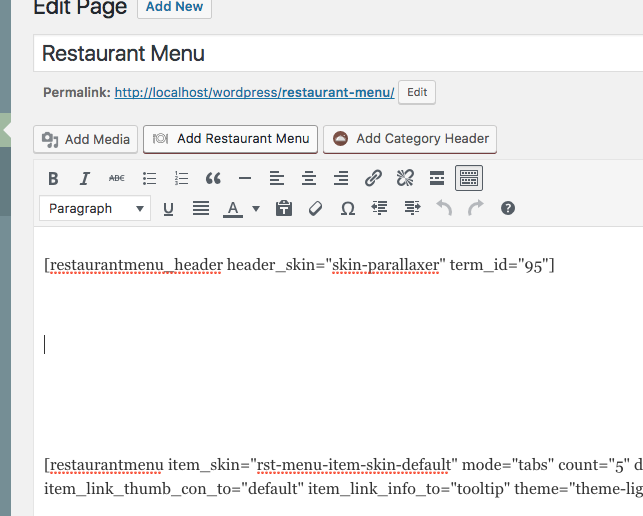Screen dimensions: 643x516
Task: Apply strikethrough formatting
Action: tap(117, 178)
